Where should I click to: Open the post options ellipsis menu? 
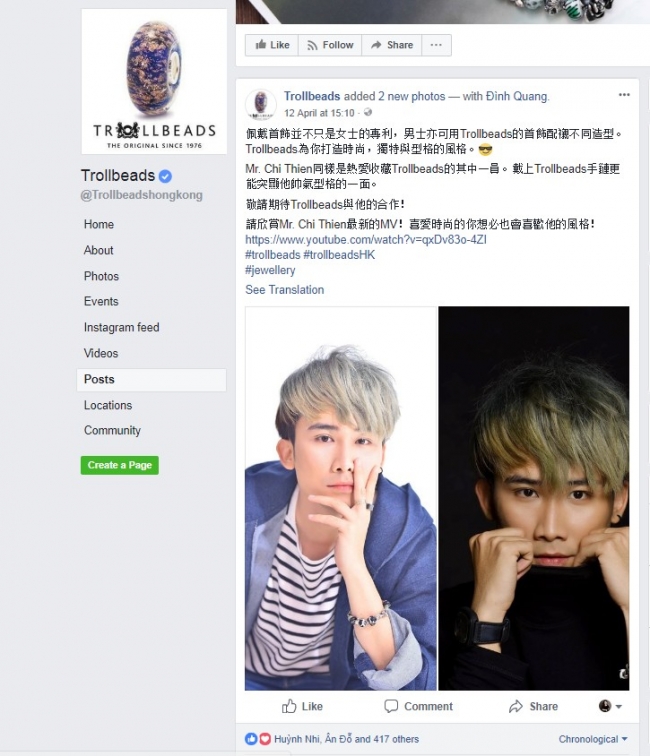point(624,95)
